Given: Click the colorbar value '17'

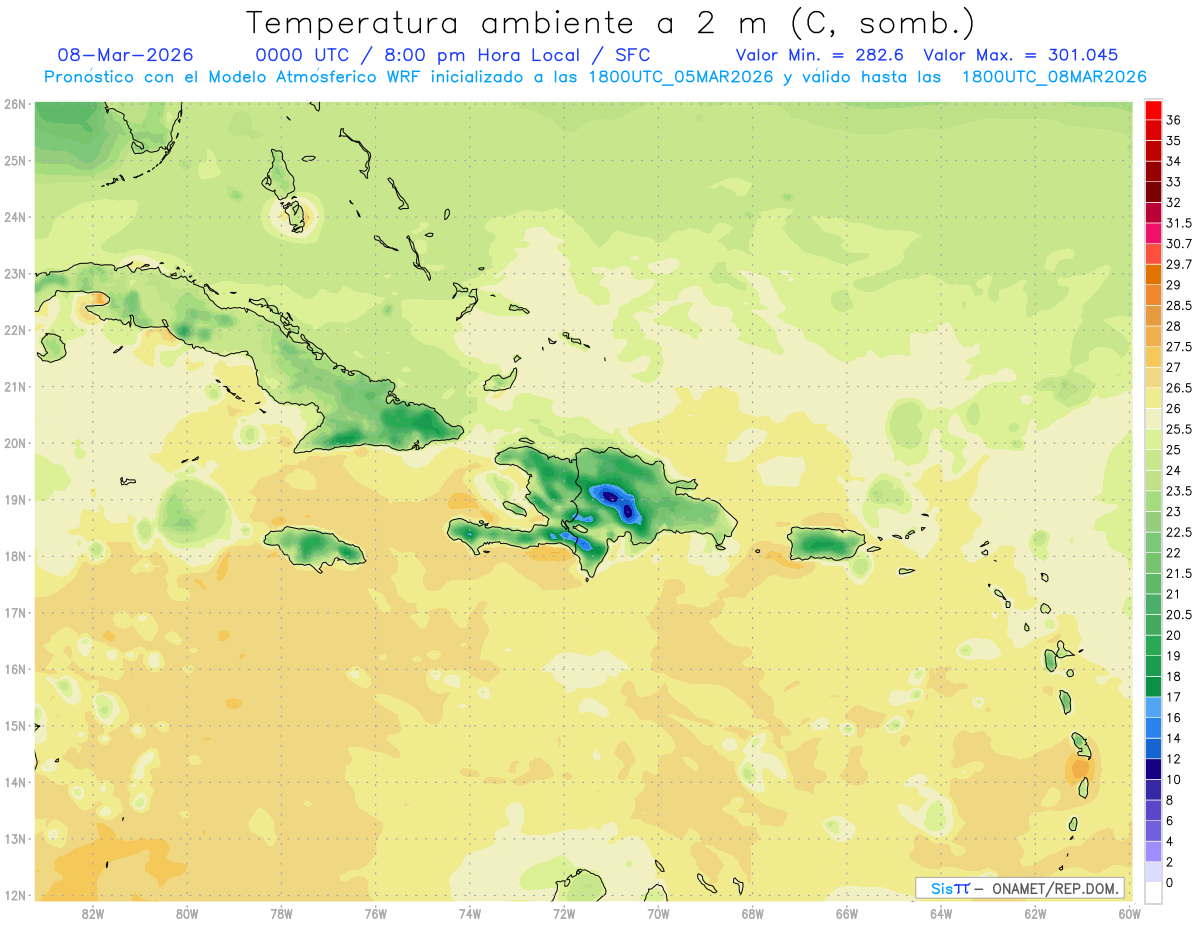Looking at the screenshot, I should click(1174, 696).
